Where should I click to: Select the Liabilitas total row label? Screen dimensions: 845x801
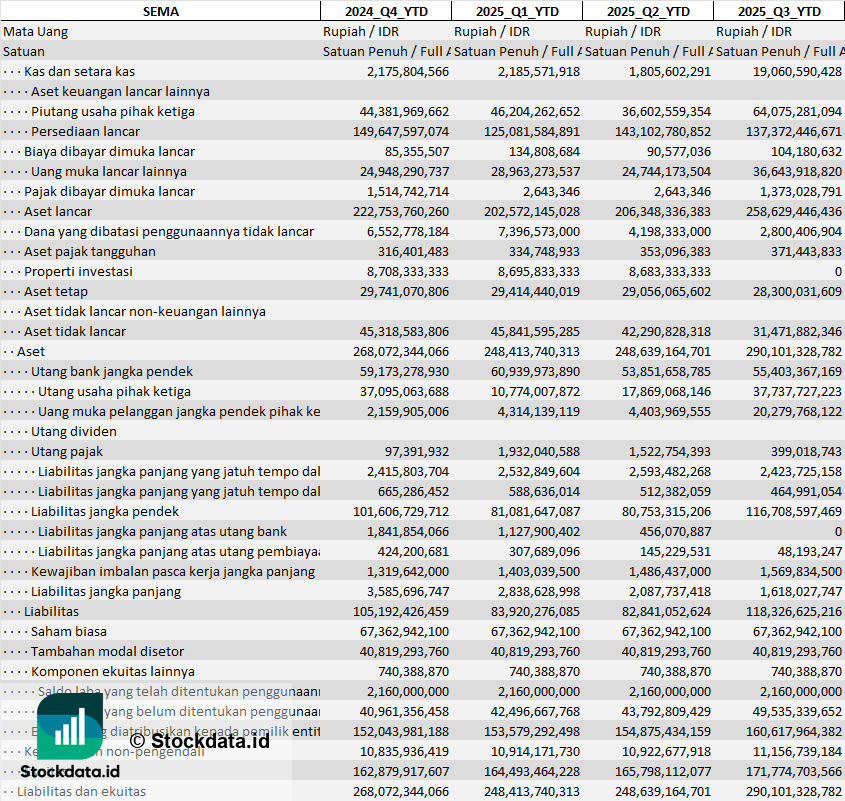[x=51, y=610]
